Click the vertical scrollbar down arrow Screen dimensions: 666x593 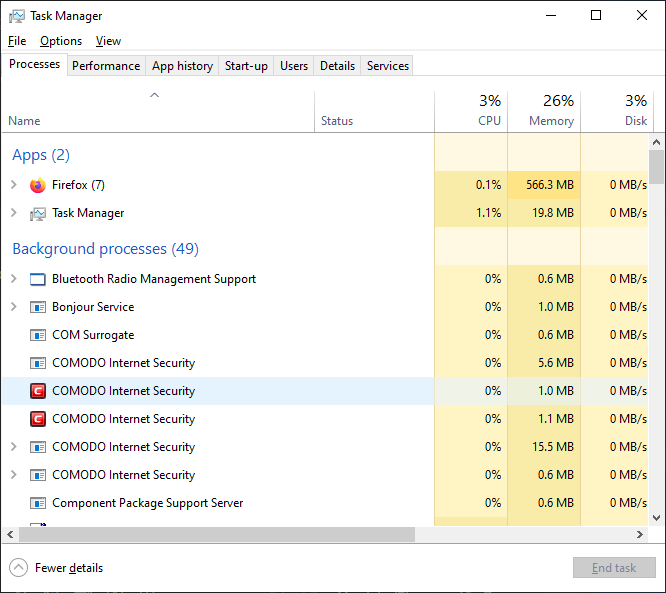[656, 518]
